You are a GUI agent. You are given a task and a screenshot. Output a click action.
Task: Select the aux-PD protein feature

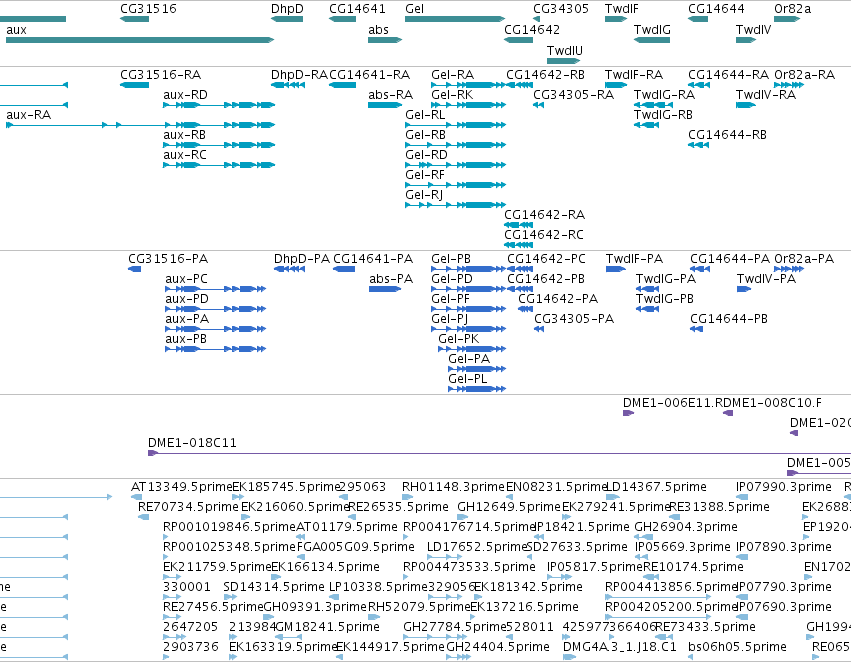215,309
